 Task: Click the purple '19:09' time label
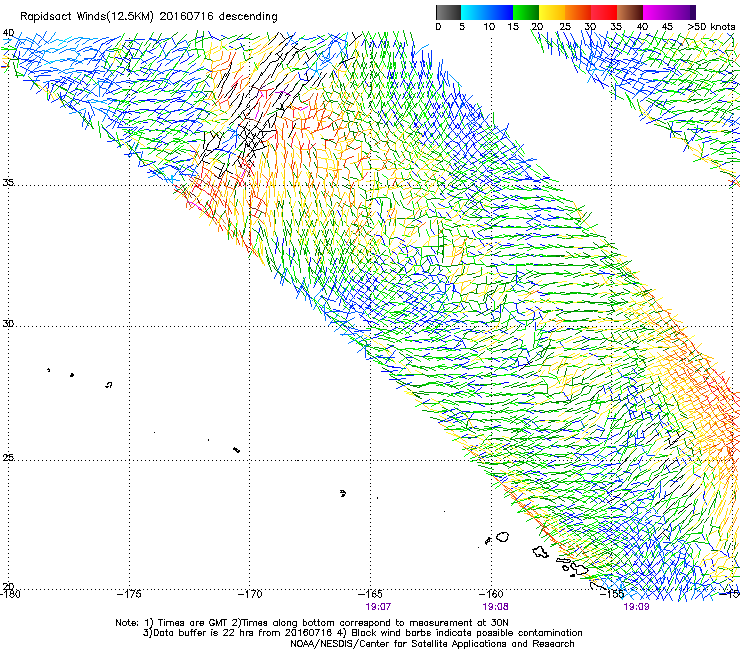coord(636,606)
